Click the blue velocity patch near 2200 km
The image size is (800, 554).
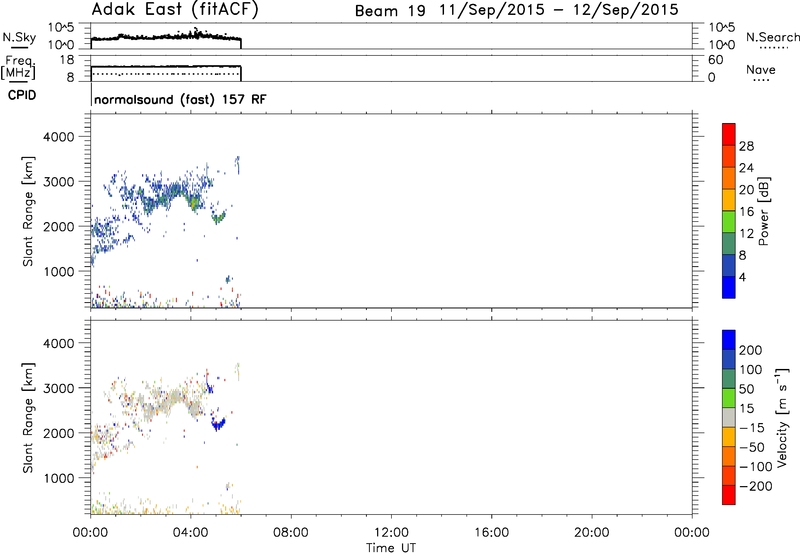coord(218,423)
